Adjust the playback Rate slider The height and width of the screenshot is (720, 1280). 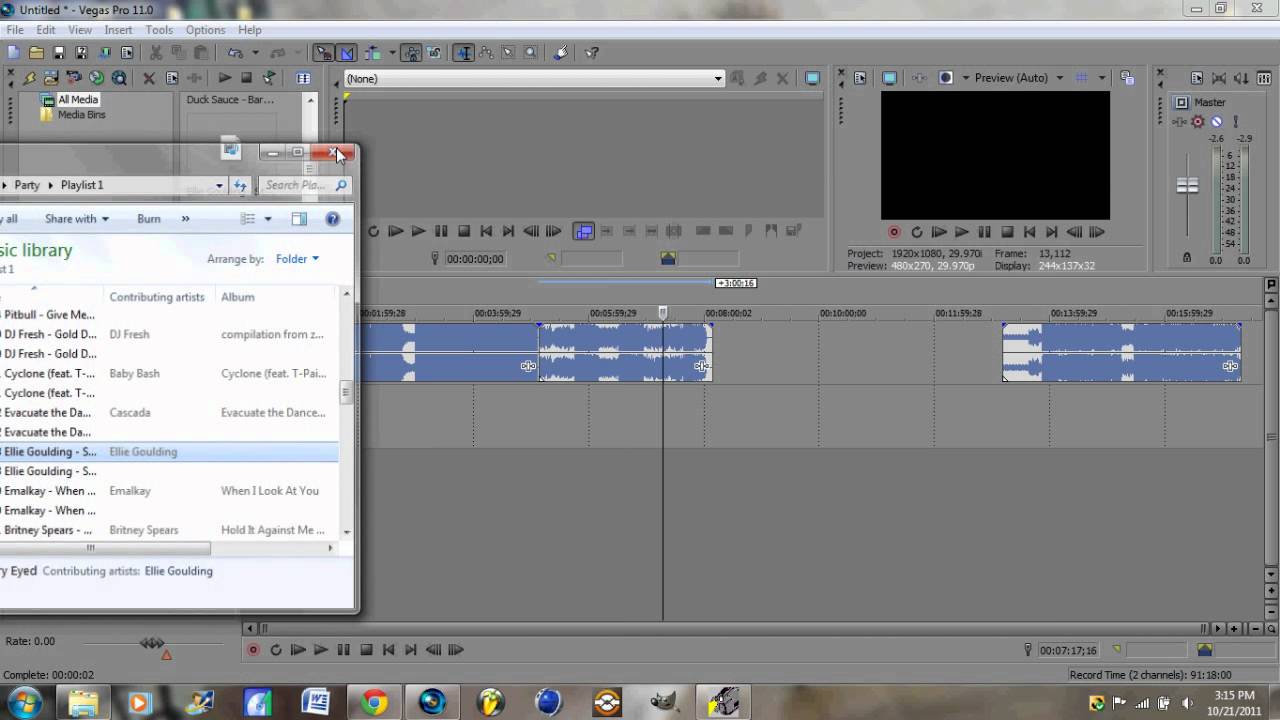point(152,643)
